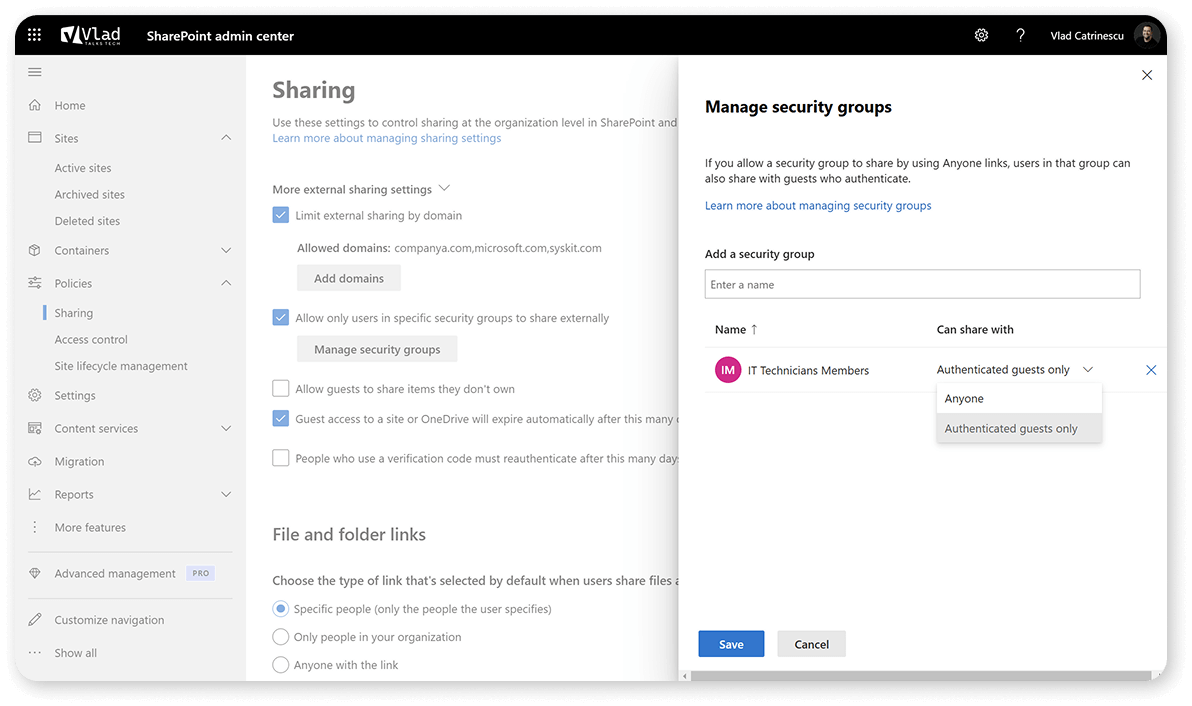The height and width of the screenshot is (706, 1192).
Task: Open Deleted sites page
Action: pyautogui.click(x=87, y=221)
